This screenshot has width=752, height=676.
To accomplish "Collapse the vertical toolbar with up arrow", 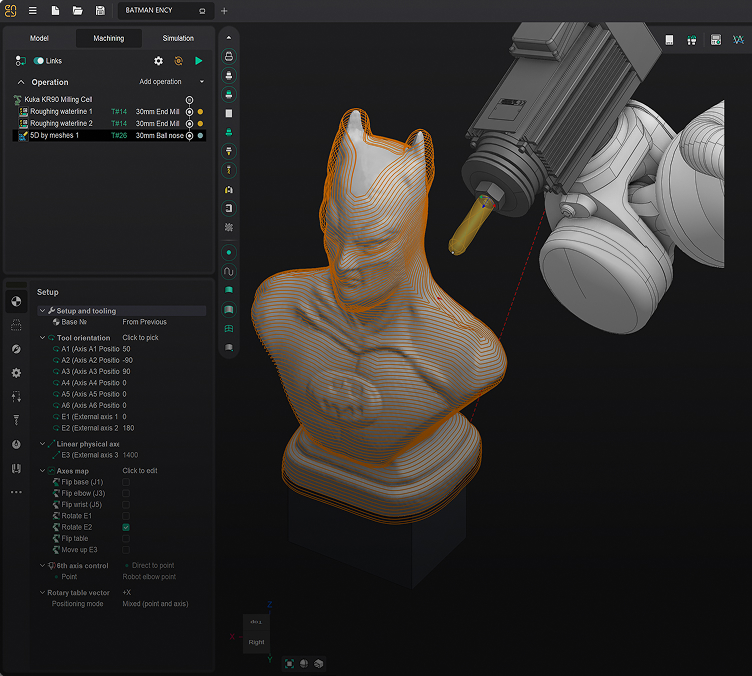I will (229, 38).
